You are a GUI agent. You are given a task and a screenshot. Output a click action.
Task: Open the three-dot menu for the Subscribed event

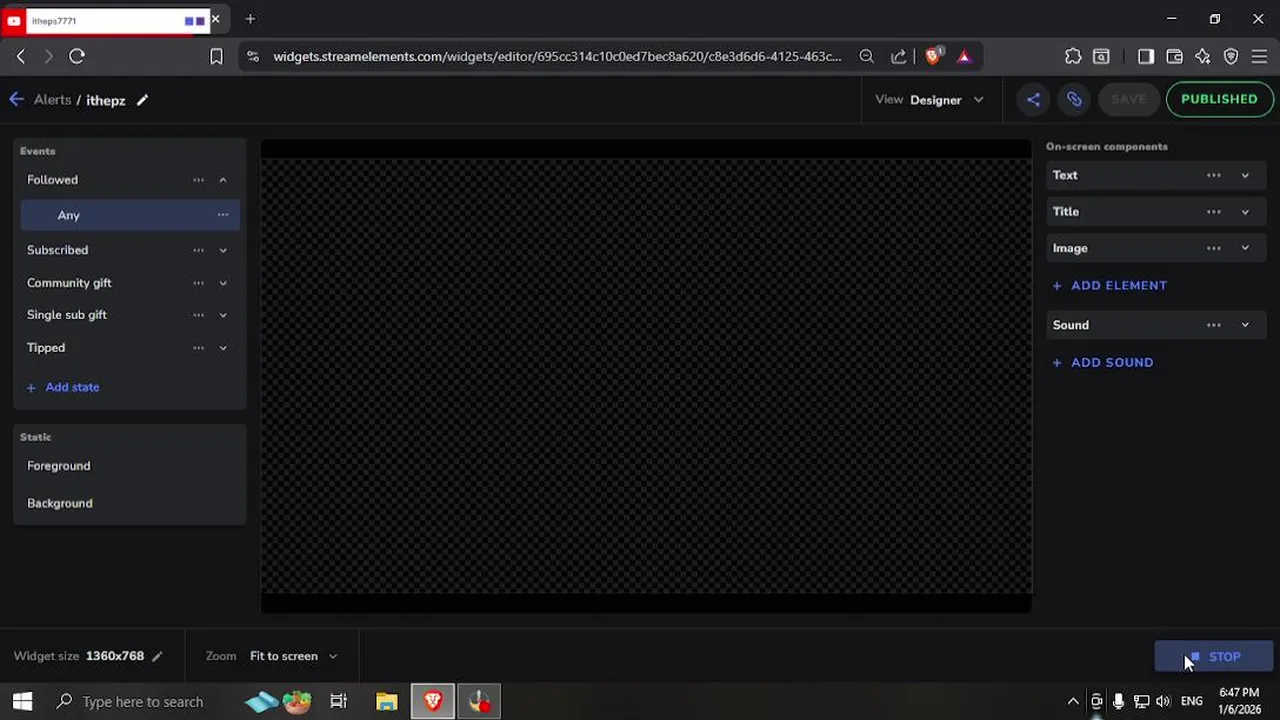point(198,250)
